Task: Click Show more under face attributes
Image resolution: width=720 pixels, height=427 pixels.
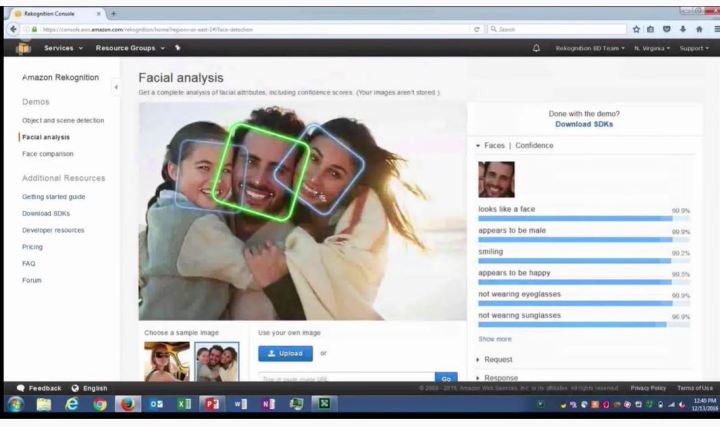Action: coord(495,338)
